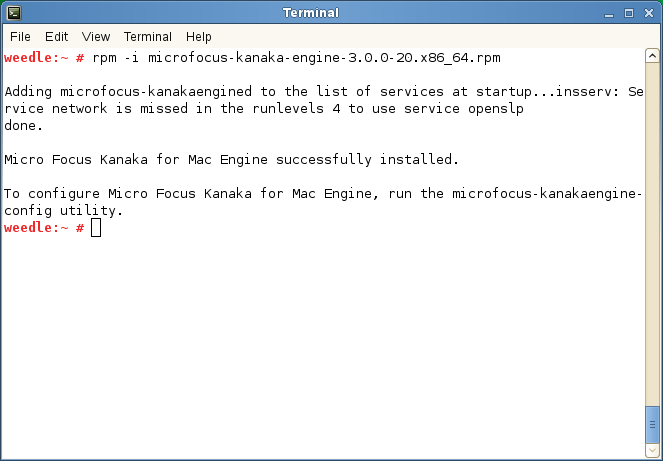The height and width of the screenshot is (461, 663).
Task: Click the vertical scrollbar thumb
Action: coord(652,425)
